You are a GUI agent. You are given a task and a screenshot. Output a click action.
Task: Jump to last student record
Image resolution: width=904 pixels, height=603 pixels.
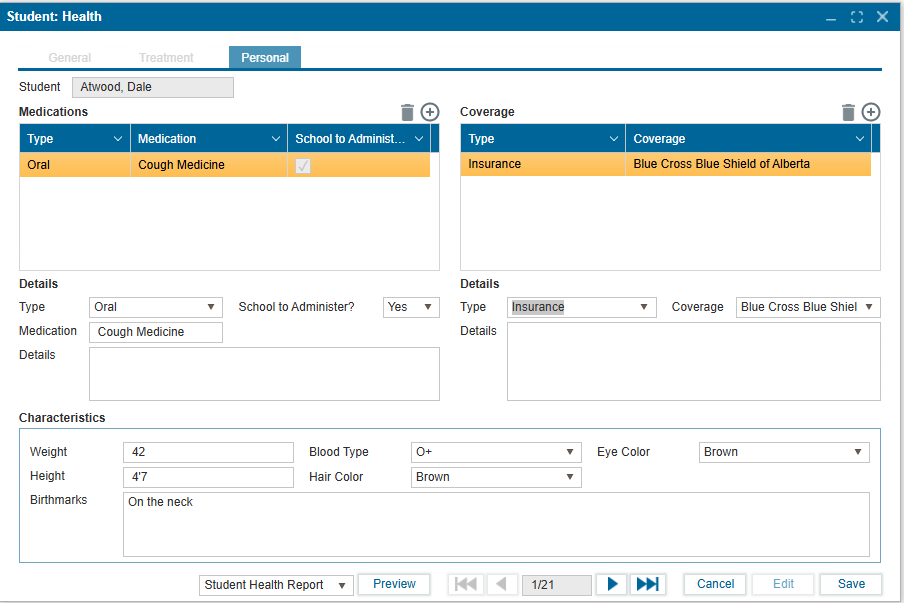[648, 584]
